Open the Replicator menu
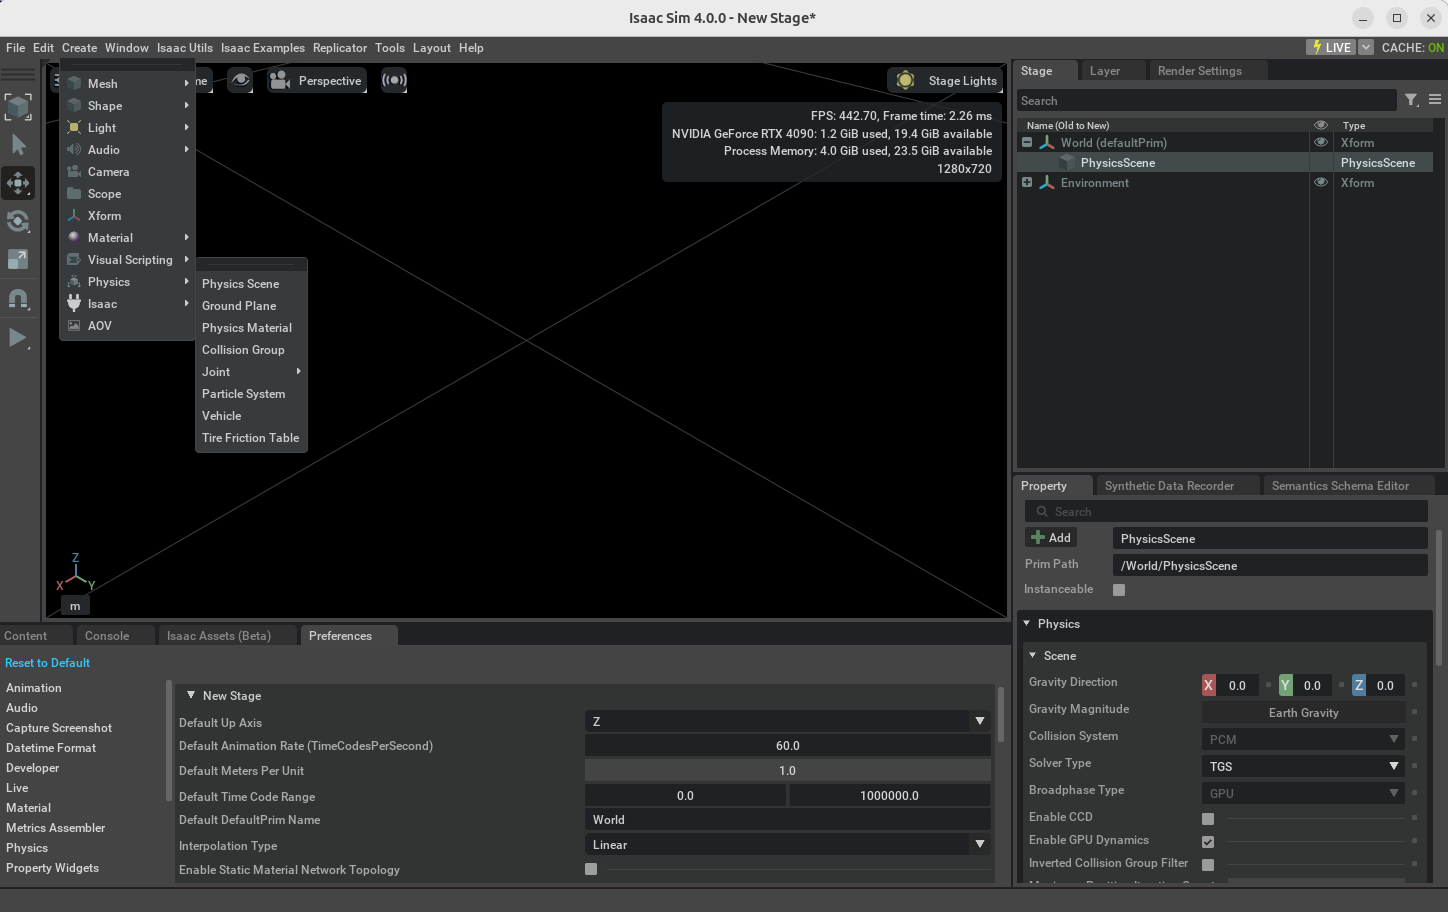Viewport: 1448px width, 912px height. (x=340, y=48)
